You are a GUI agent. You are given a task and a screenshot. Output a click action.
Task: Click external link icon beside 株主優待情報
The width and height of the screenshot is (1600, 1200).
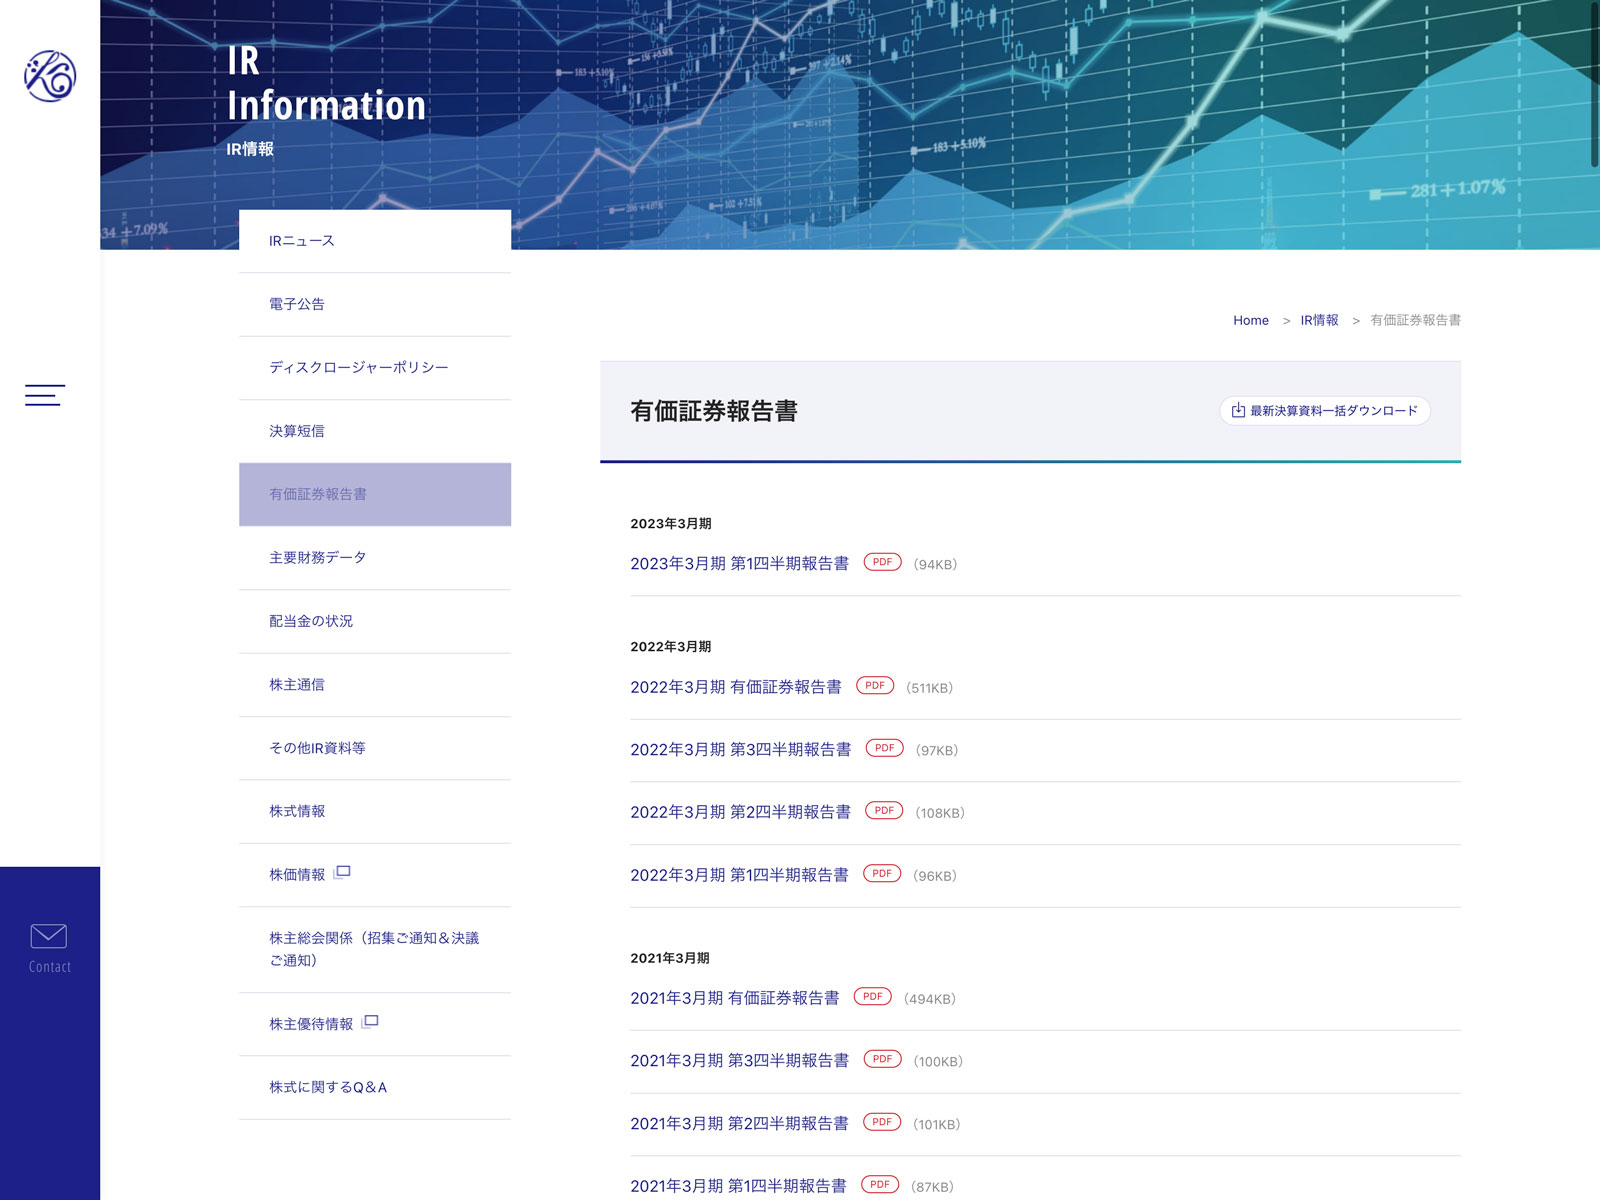point(370,1022)
